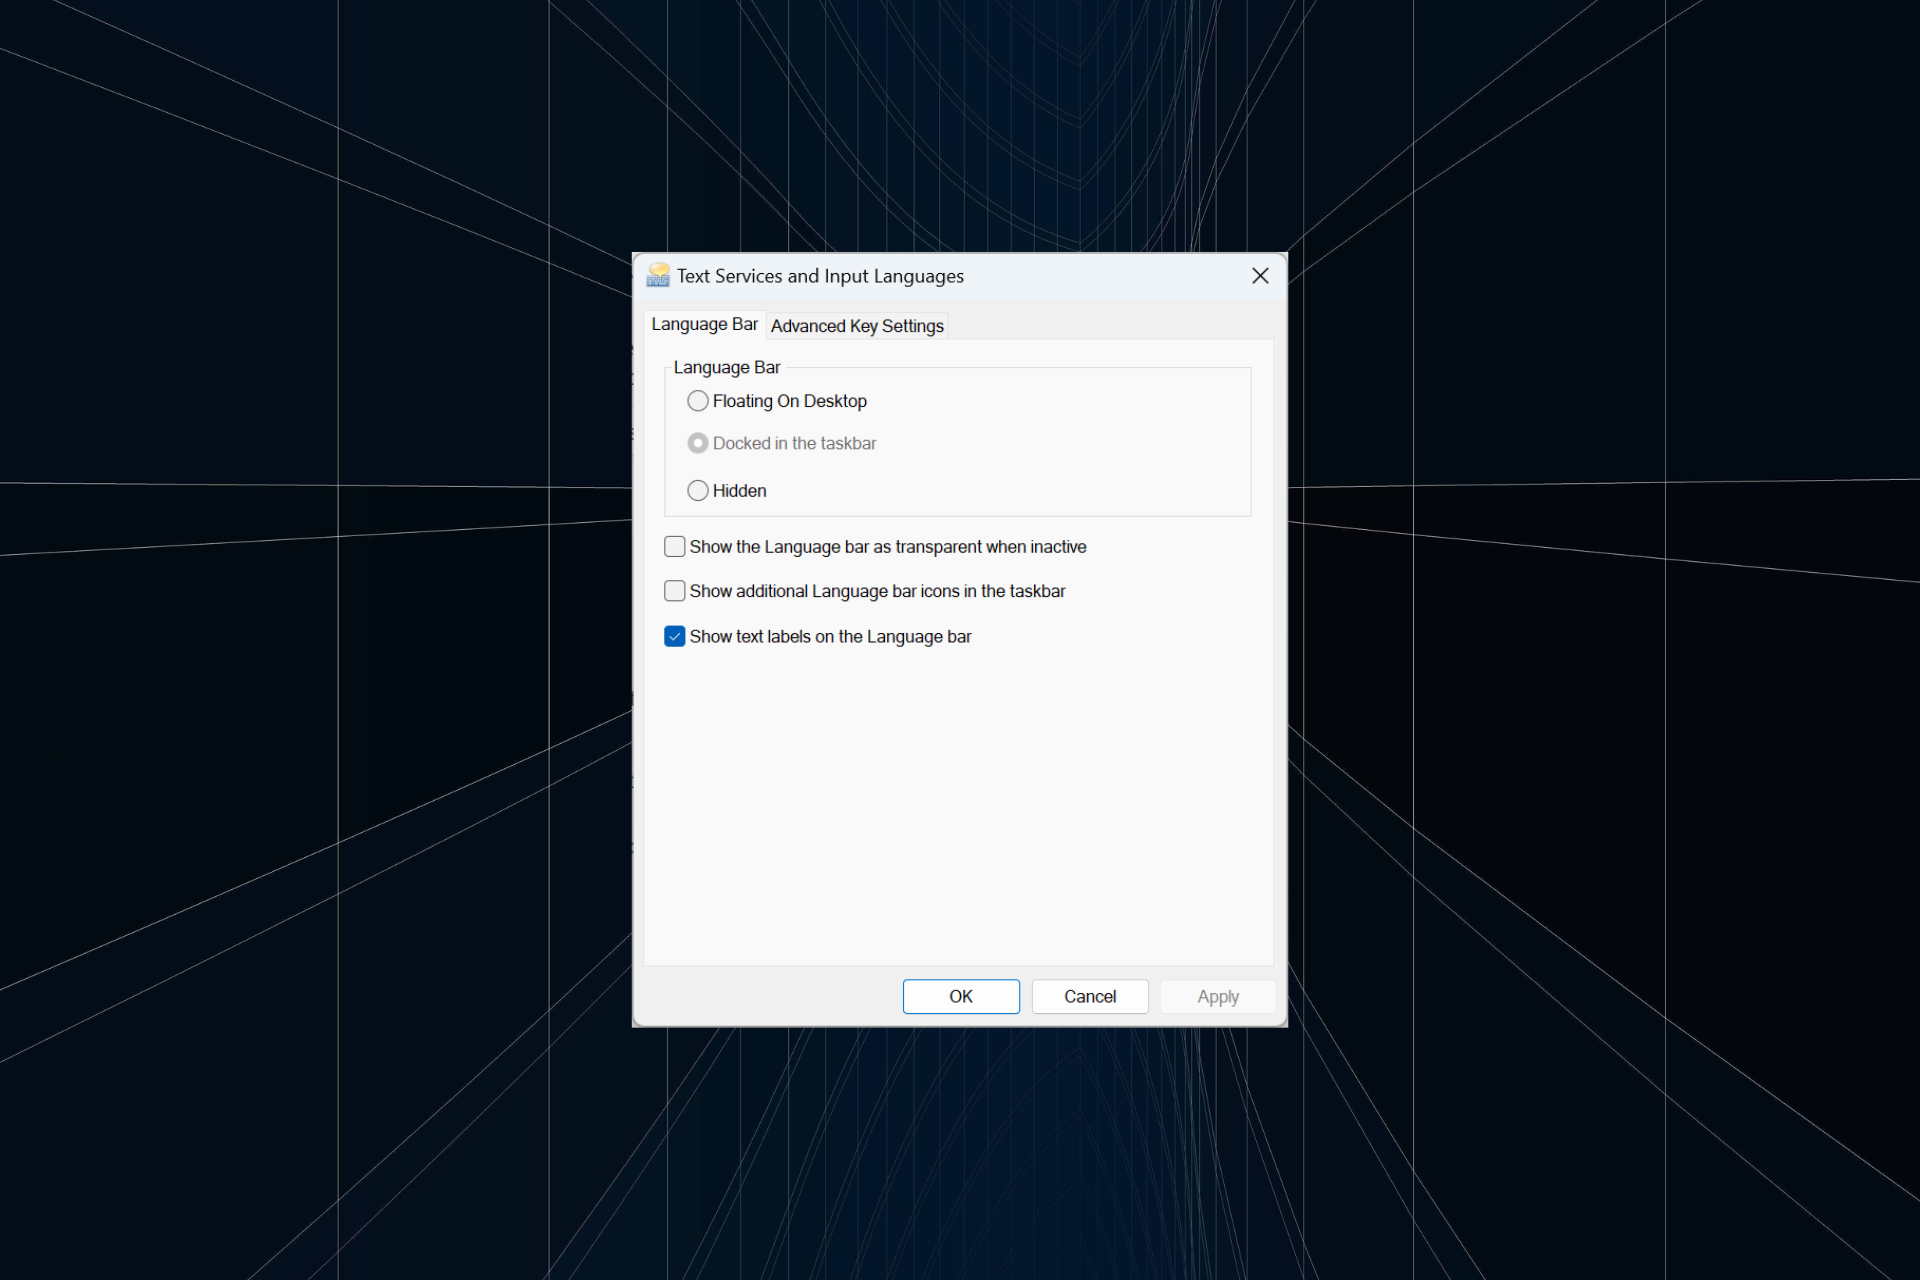1920x1280 pixels.
Task: Select the Floating On Desktop option
Action: (x=697, y=401)
